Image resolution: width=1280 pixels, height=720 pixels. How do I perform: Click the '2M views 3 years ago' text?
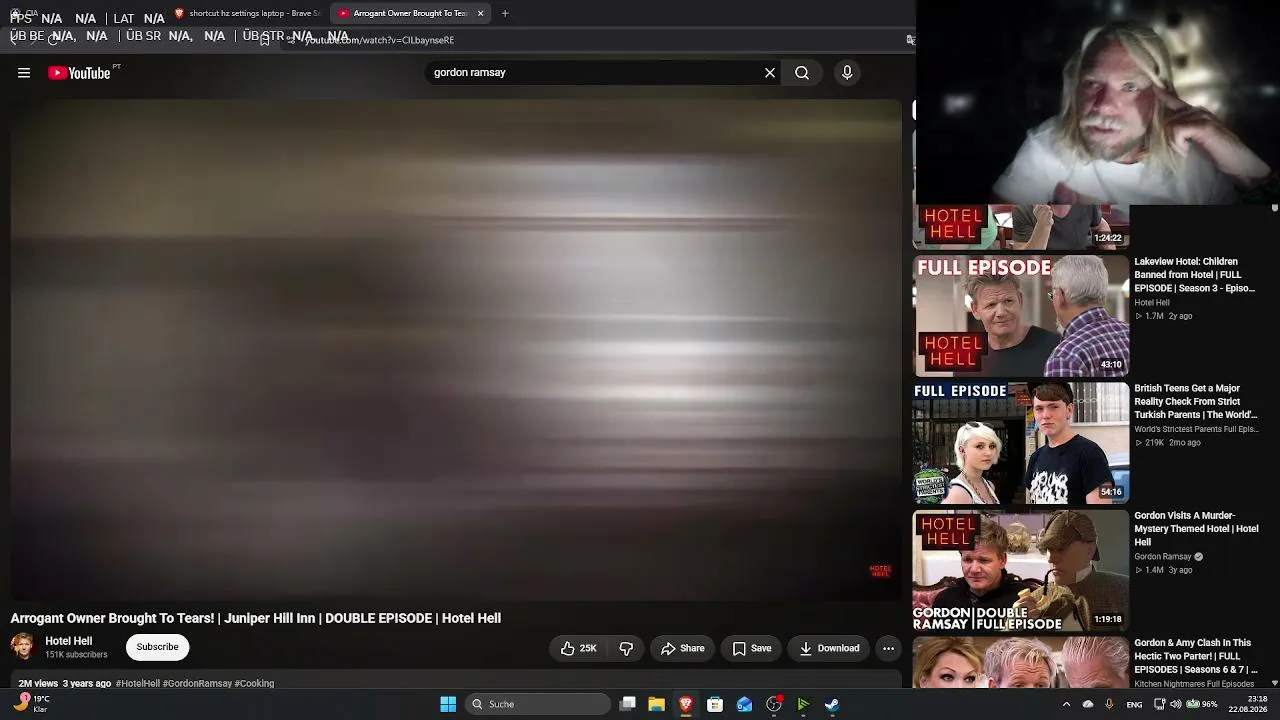[65, 684]
